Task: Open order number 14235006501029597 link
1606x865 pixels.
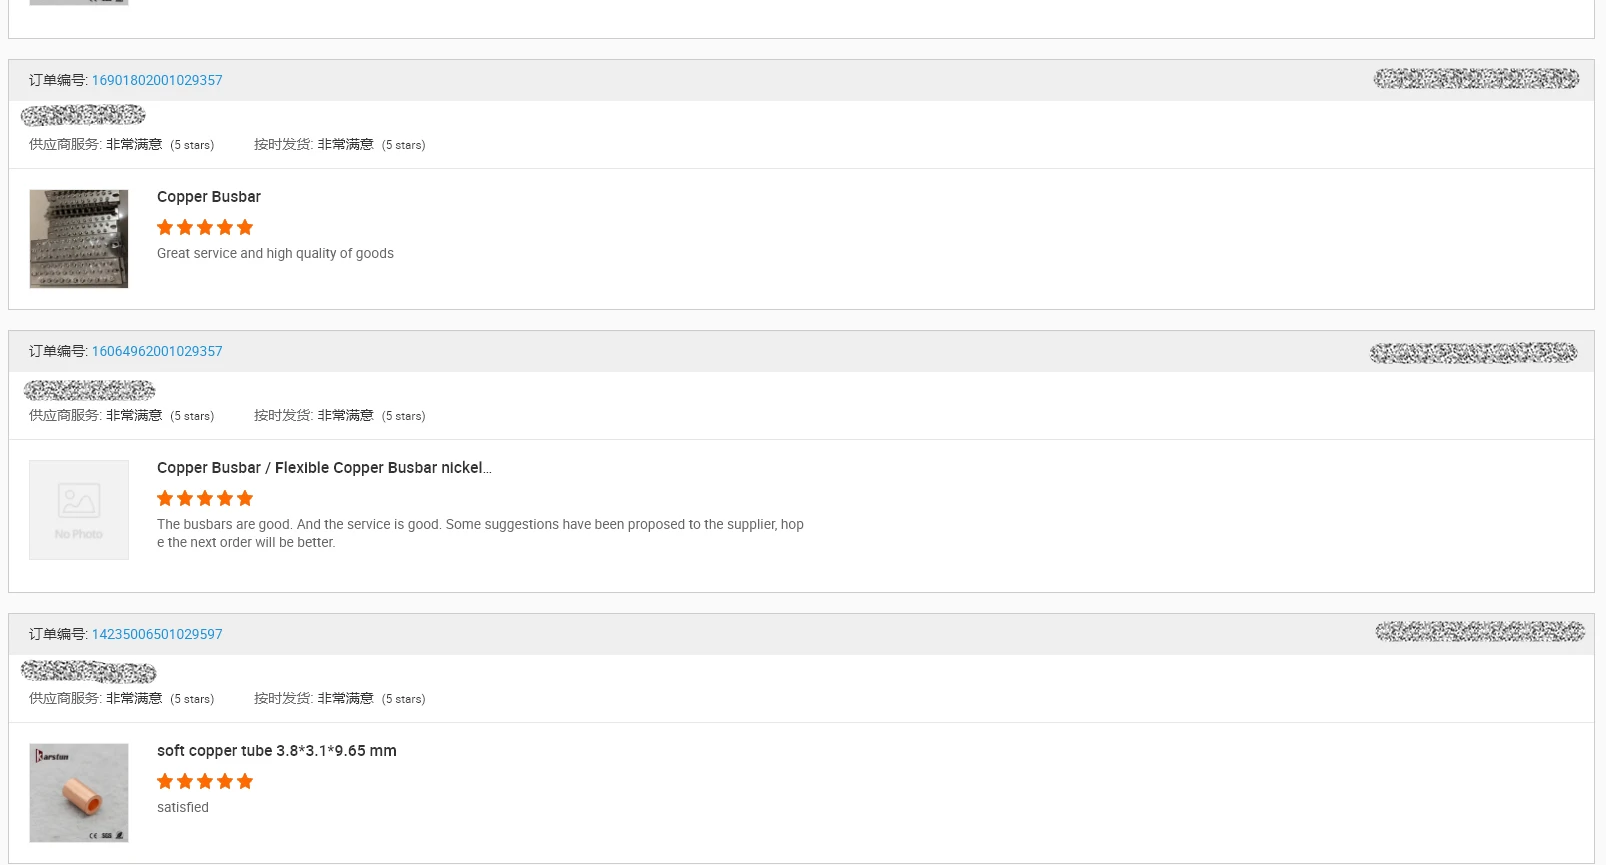Action: click(x=157, y=634)
